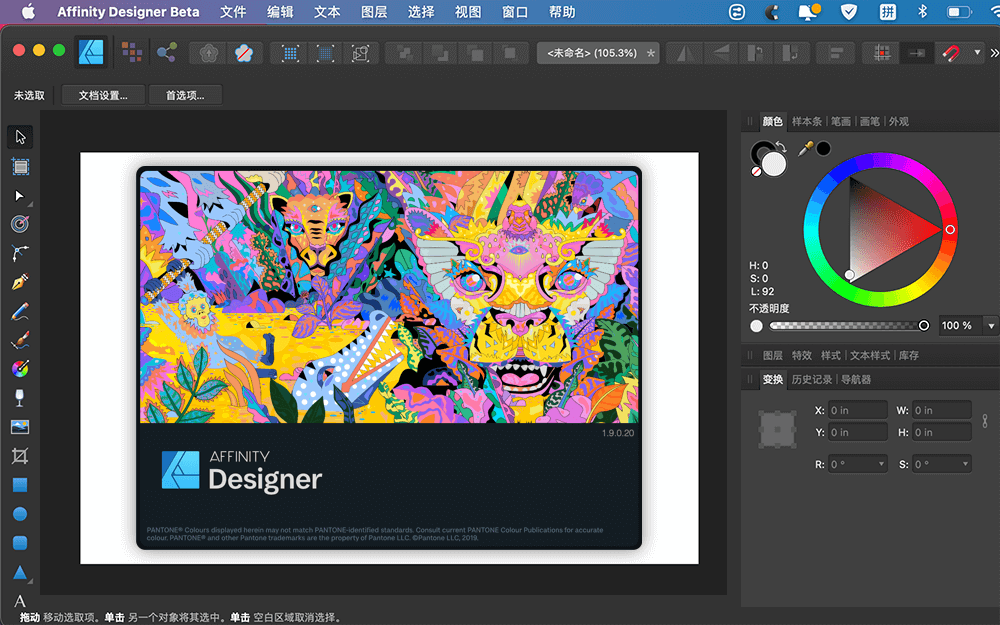
Task: Open the 笔画 panel tab
Action: [x=841, y=121]
